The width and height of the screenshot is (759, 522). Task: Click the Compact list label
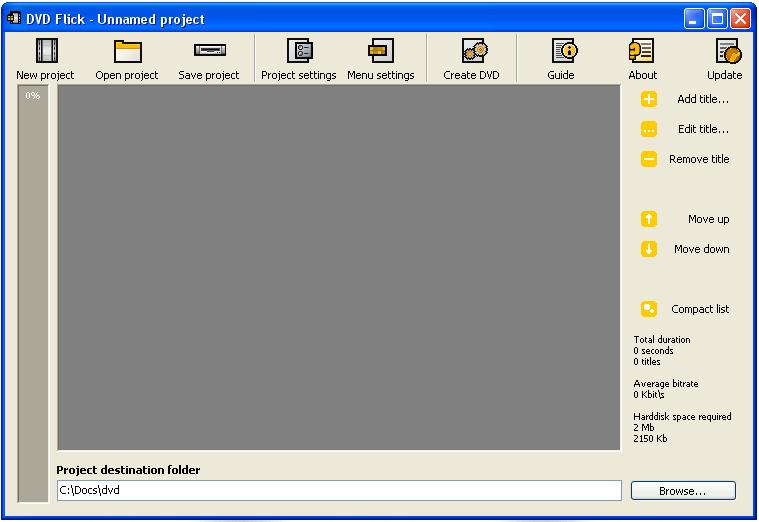click(x=700, y=309)
